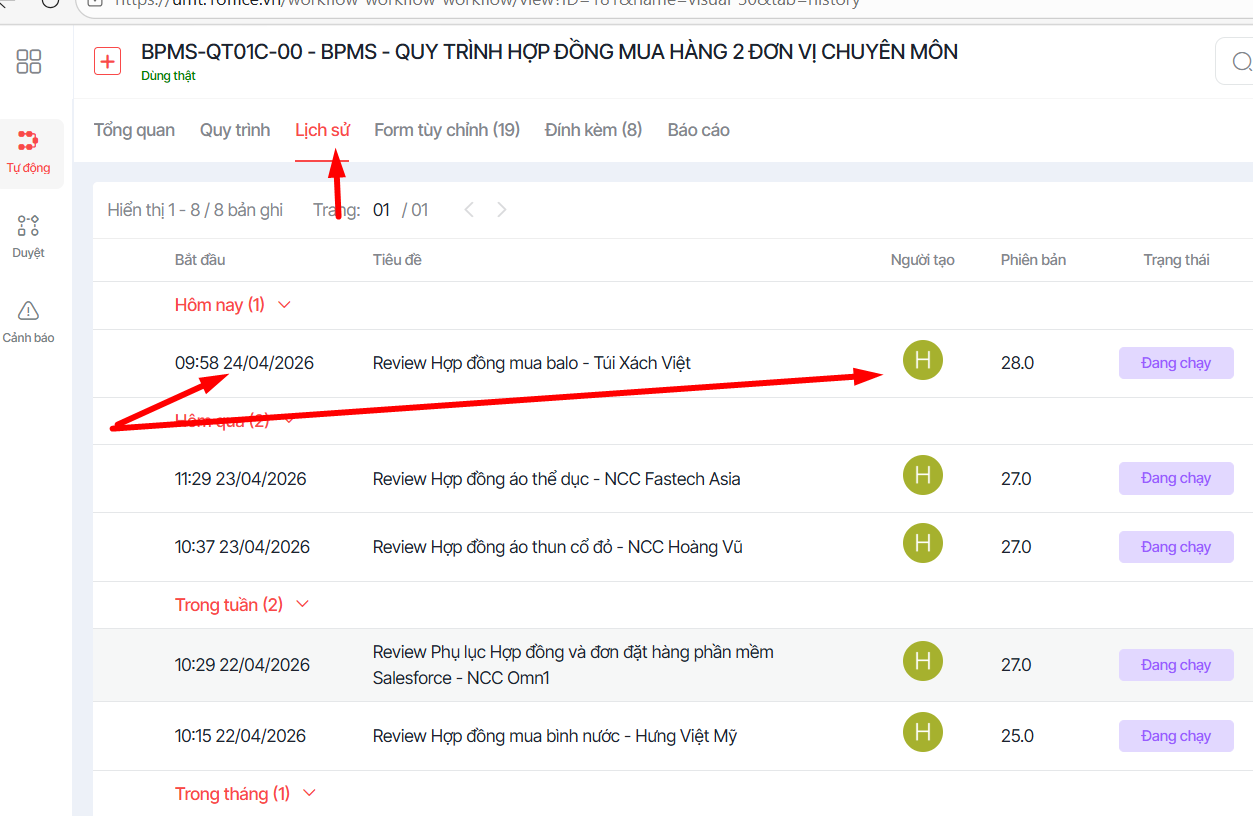Switch to the Form tùy chỉnh tab
Viewport: 1253px width, 816px height.
(447, 130)
